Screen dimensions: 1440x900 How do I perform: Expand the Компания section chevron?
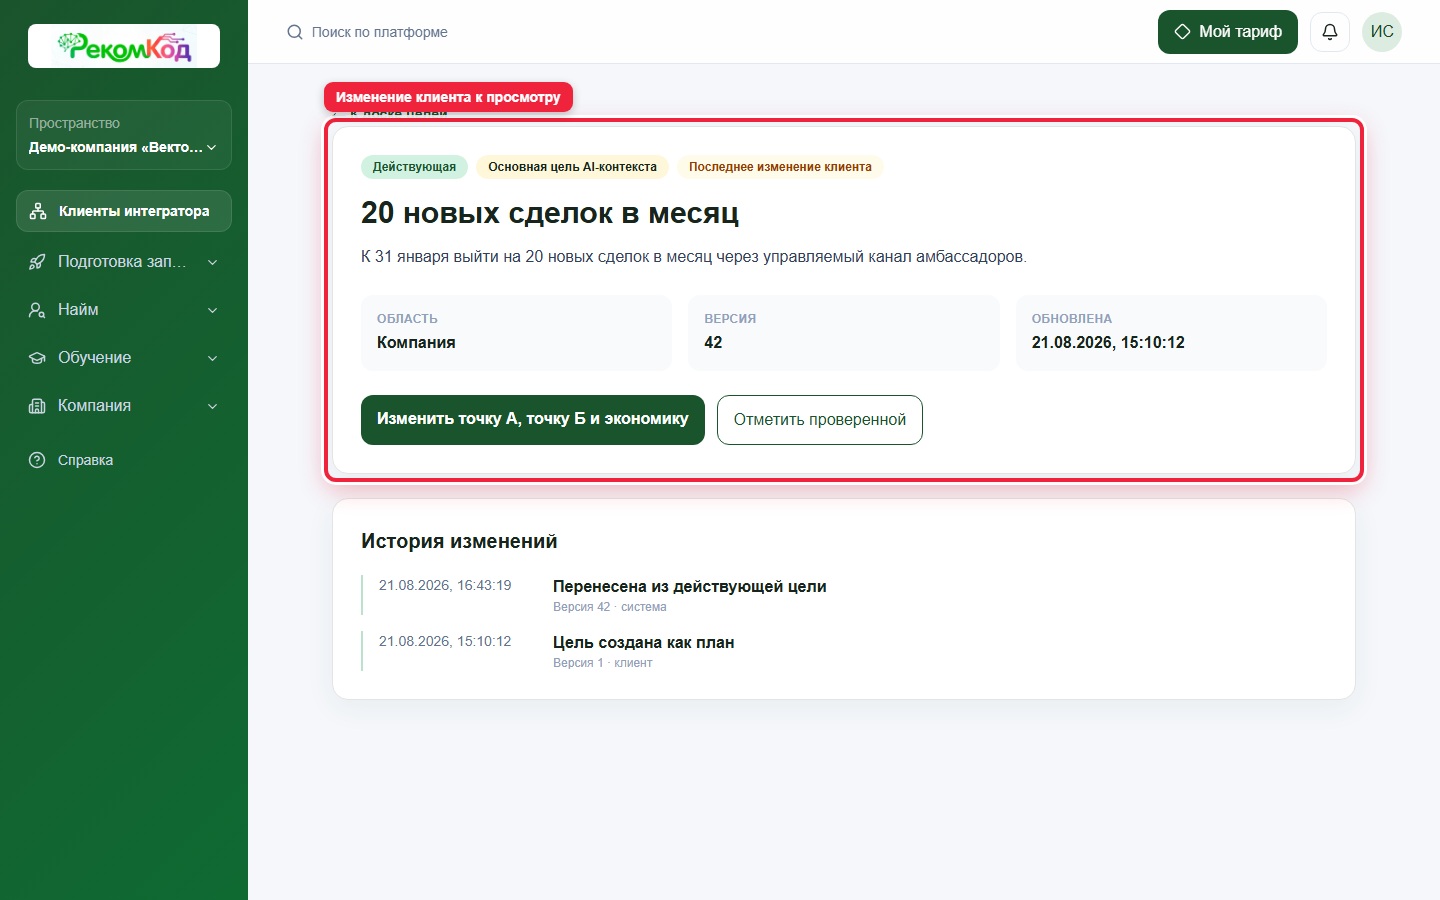(x=212, y=406)
